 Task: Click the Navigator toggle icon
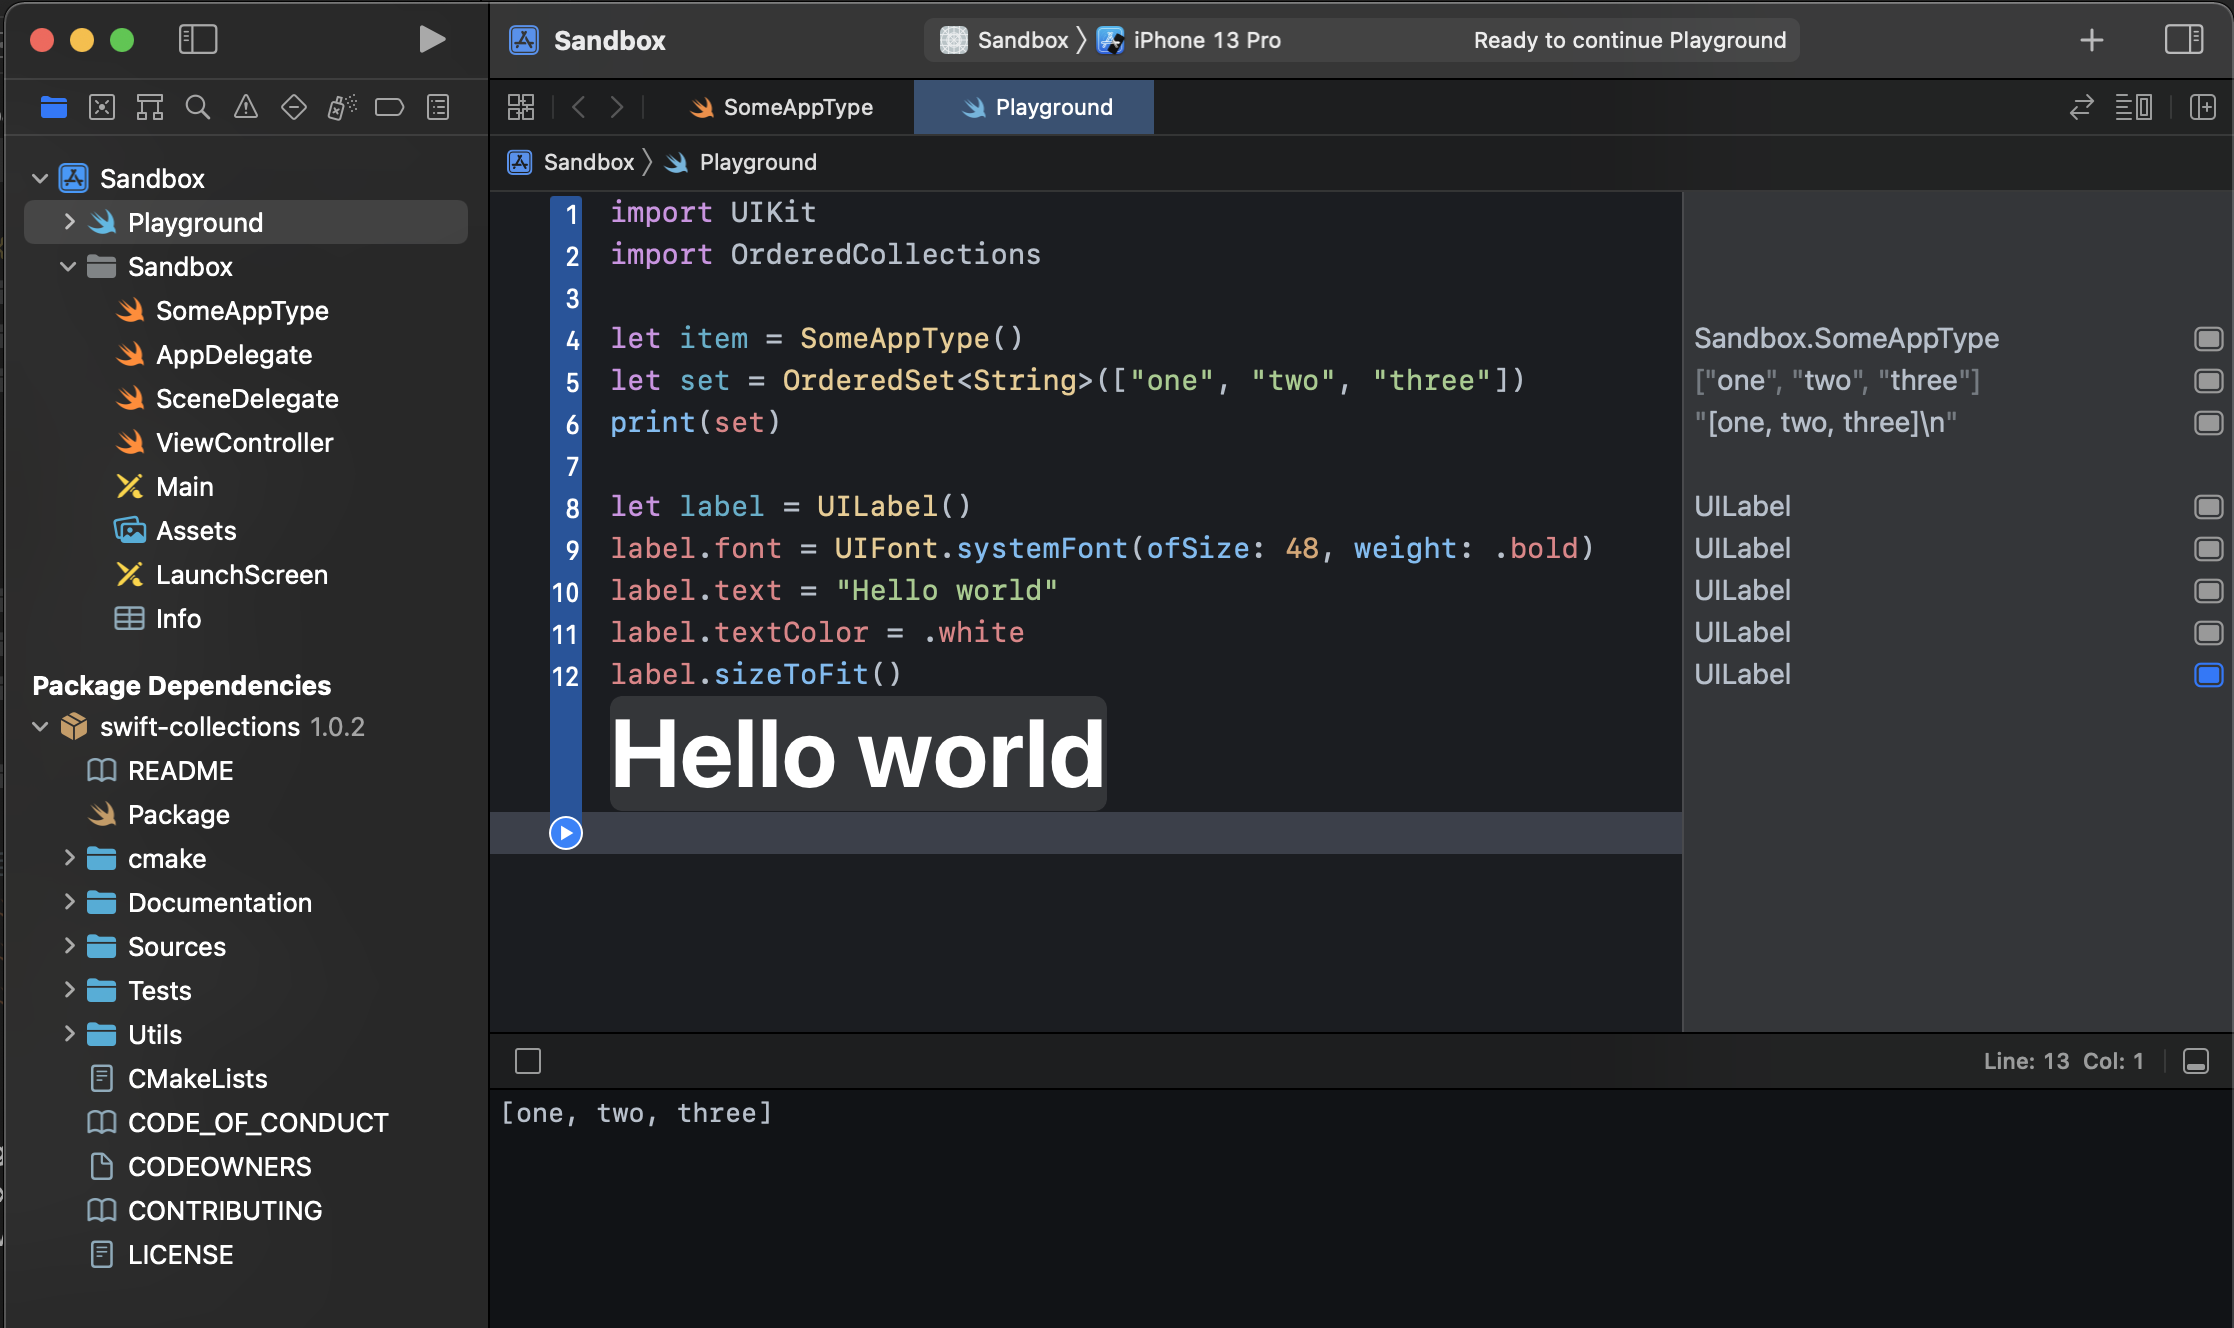198,40
